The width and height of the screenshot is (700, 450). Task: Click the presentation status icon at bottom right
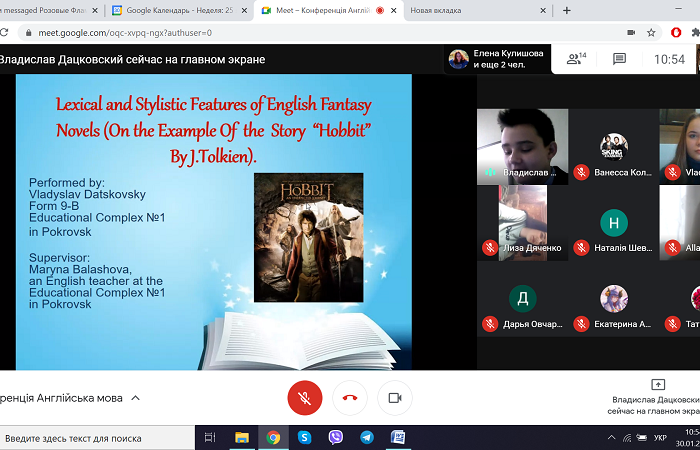tap(658, 385)
